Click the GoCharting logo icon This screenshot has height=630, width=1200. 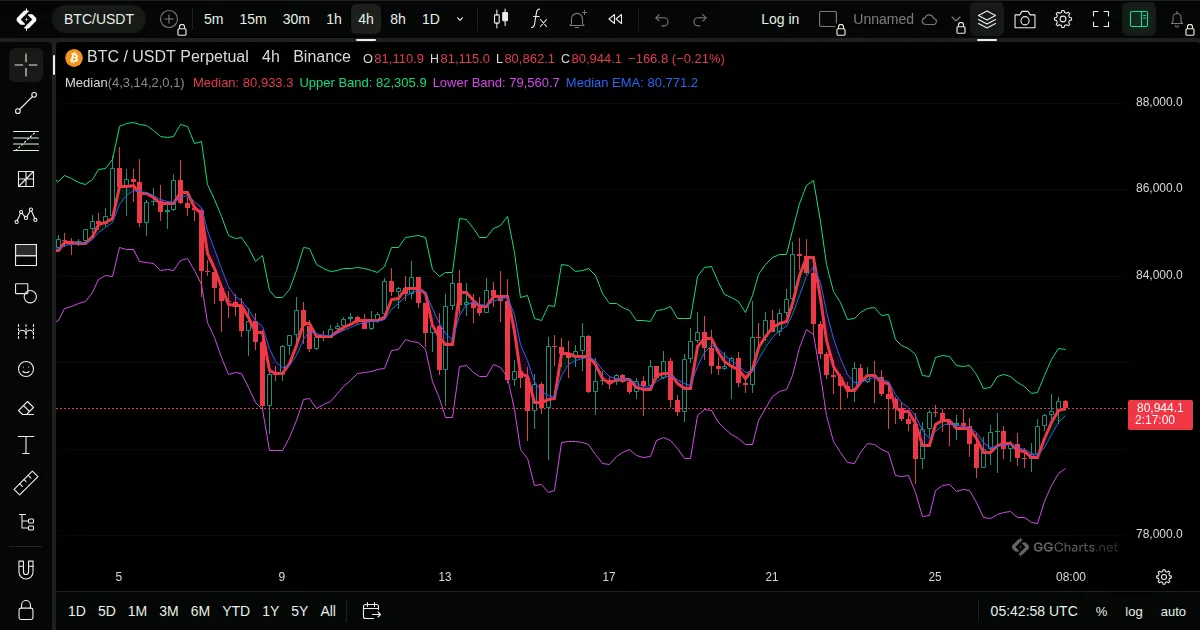pos(26,19)
